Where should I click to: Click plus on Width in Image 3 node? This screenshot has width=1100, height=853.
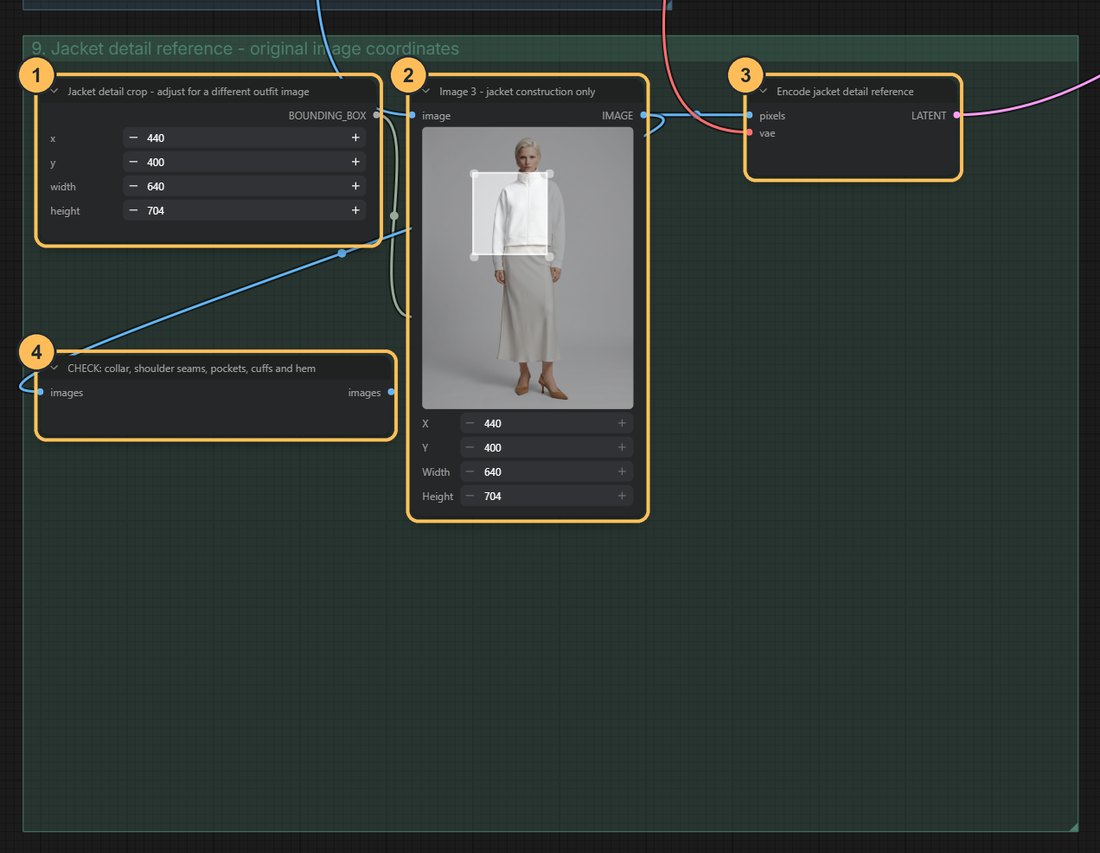click(x=622, y=471)
